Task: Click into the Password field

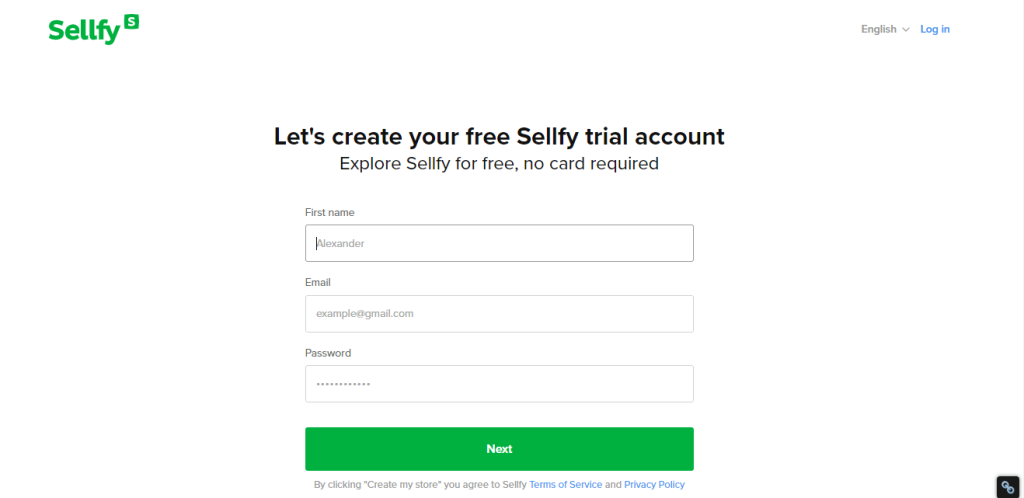Action: point(499,384)
